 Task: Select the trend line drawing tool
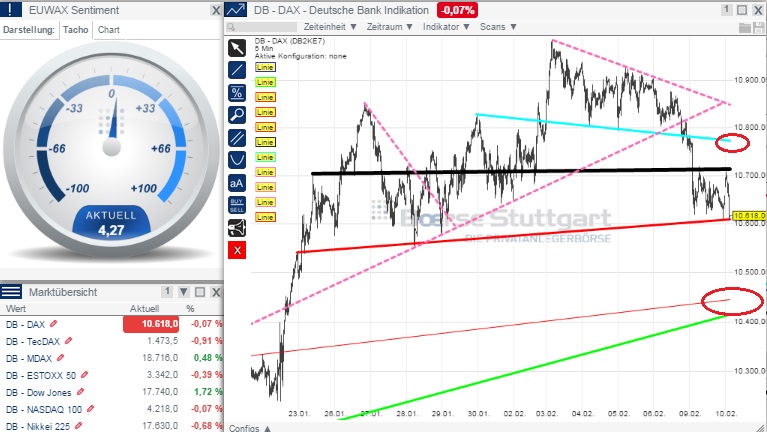(237, 70)
